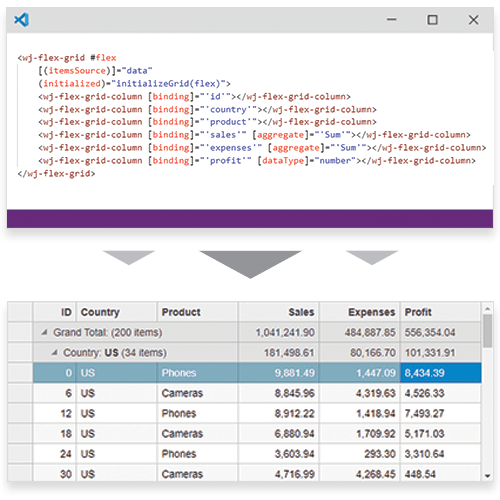Select the Cameras cell in row 6
The height and width of the screenshot is (500, 500).
[x=197, y=393]
